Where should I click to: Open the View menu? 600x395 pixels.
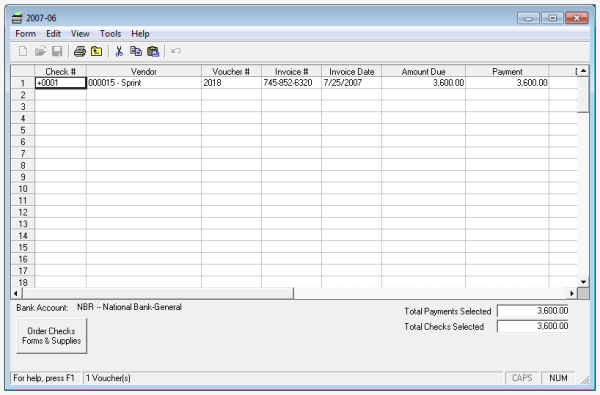coord(80,34)
